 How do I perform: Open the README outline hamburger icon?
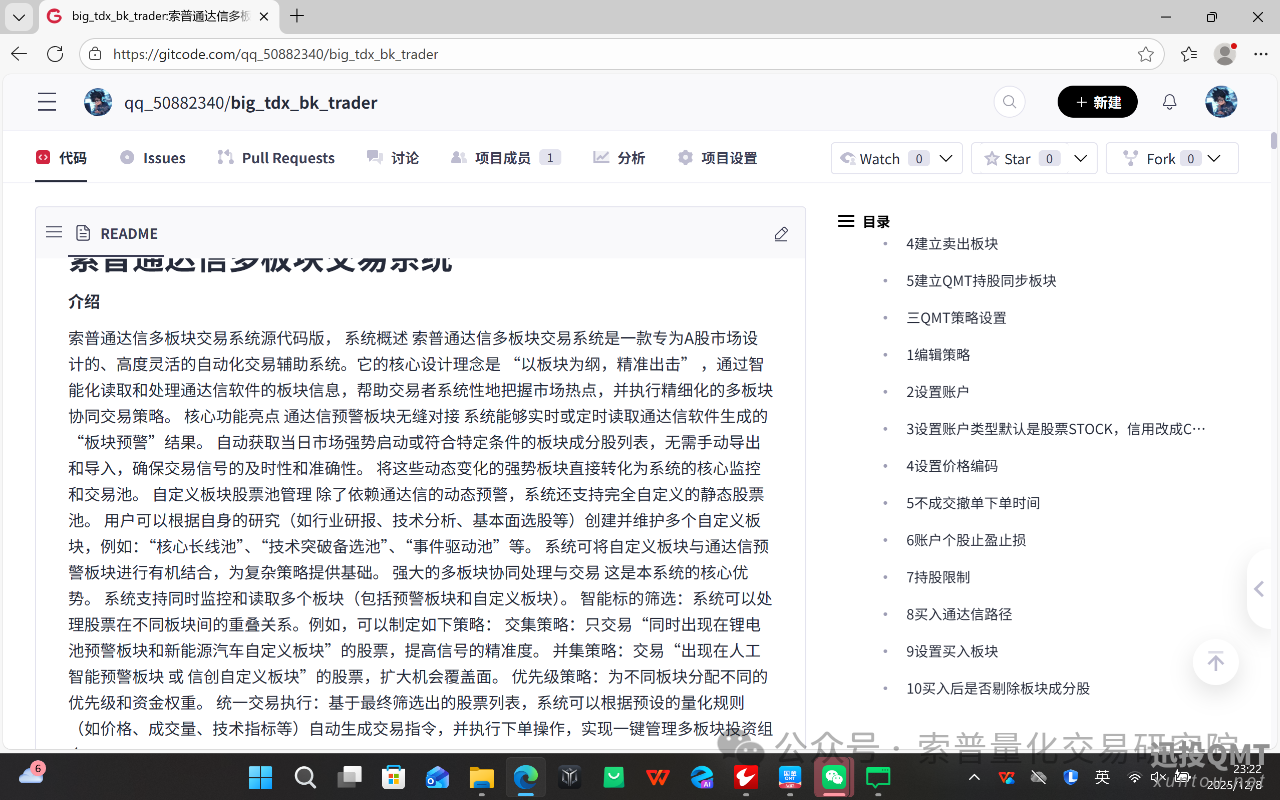[54, 231]
